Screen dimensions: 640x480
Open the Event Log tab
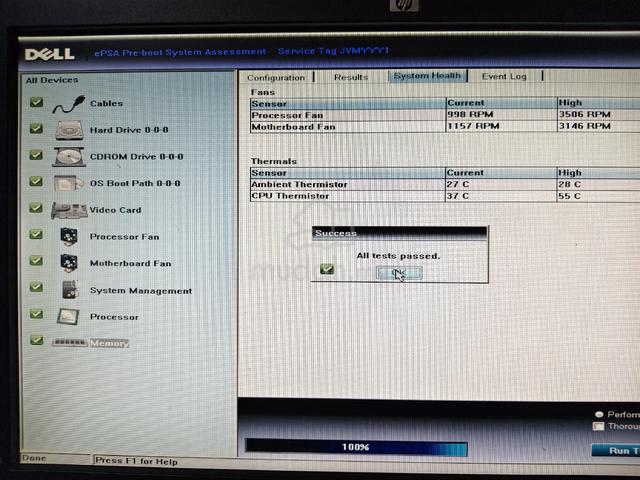pos(504,76)
